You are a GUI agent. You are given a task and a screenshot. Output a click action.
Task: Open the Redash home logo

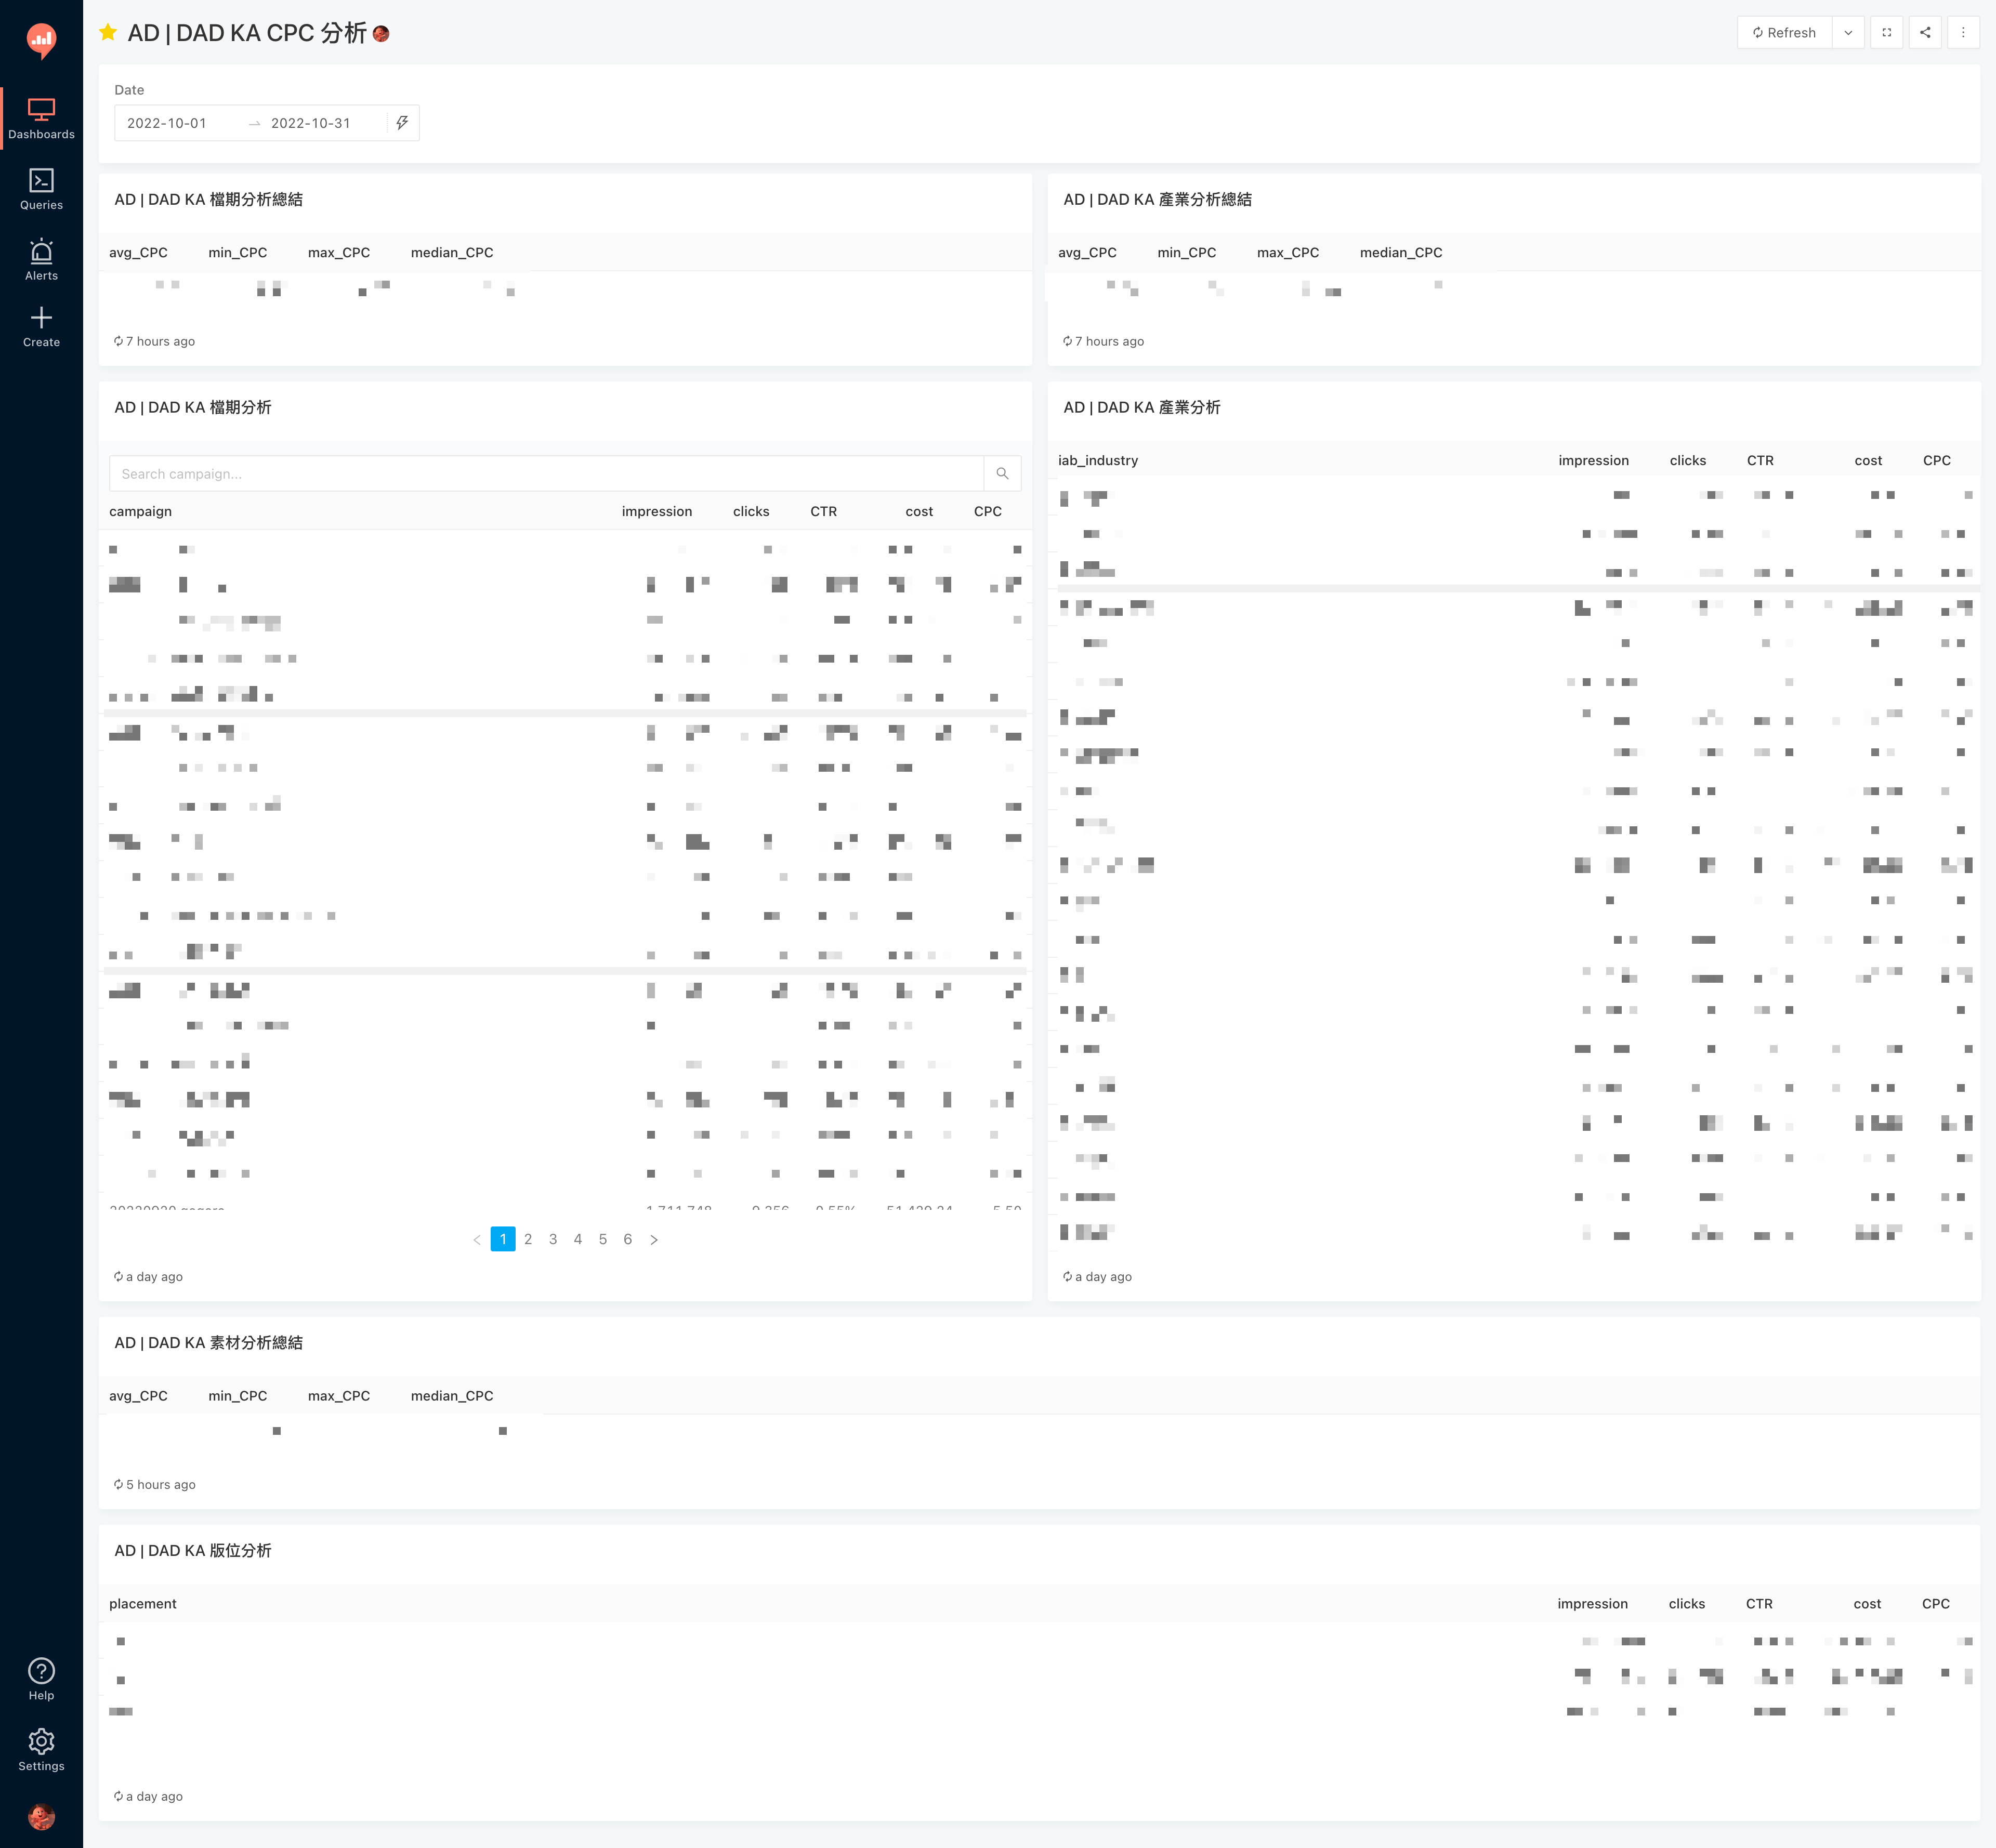[x=41, y=40]
